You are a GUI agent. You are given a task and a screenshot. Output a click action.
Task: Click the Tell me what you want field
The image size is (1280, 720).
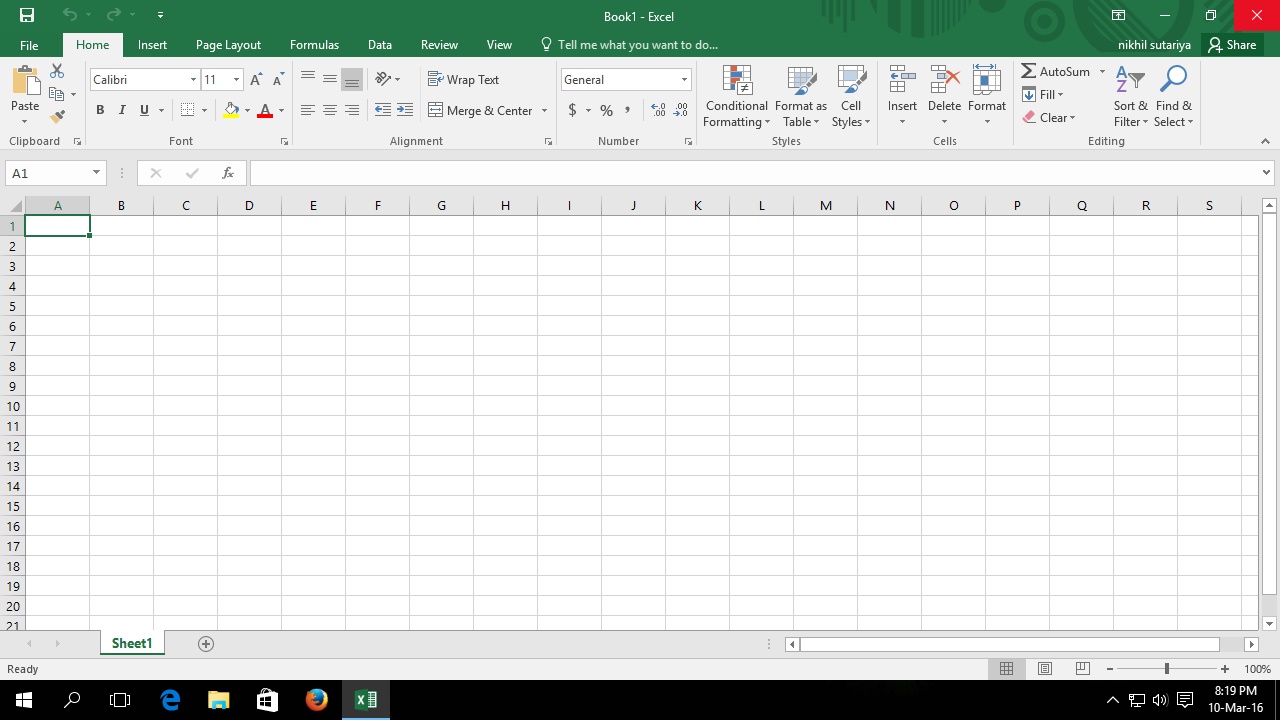pyautogui.click(x=629, y=45)
